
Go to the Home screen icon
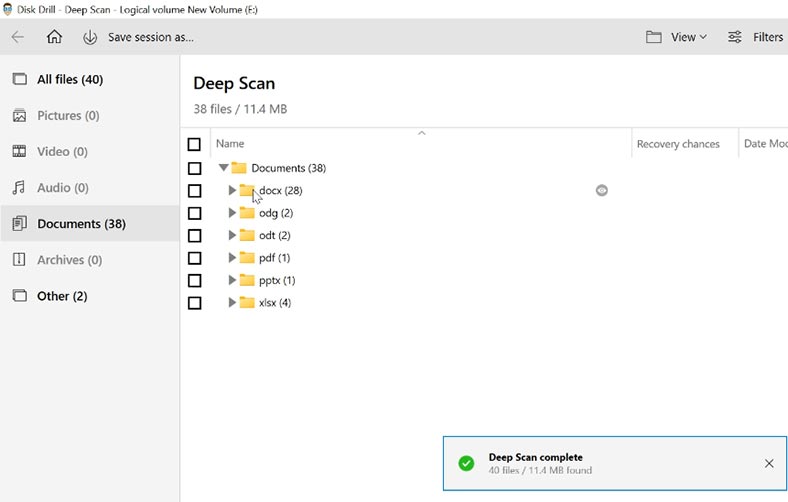tap(54, 37)
